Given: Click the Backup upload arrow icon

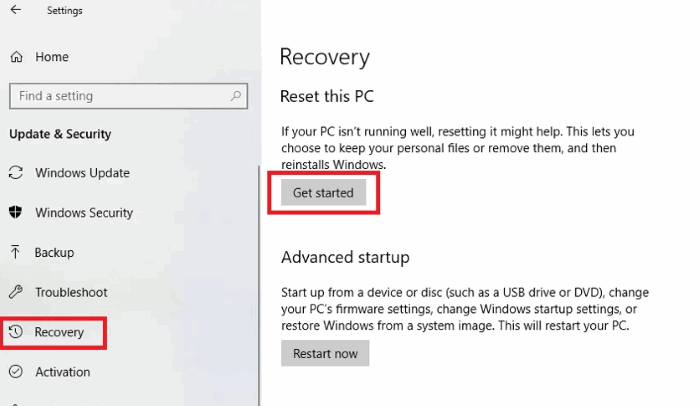Looking at the screenshot, I should tap(16, 253).
